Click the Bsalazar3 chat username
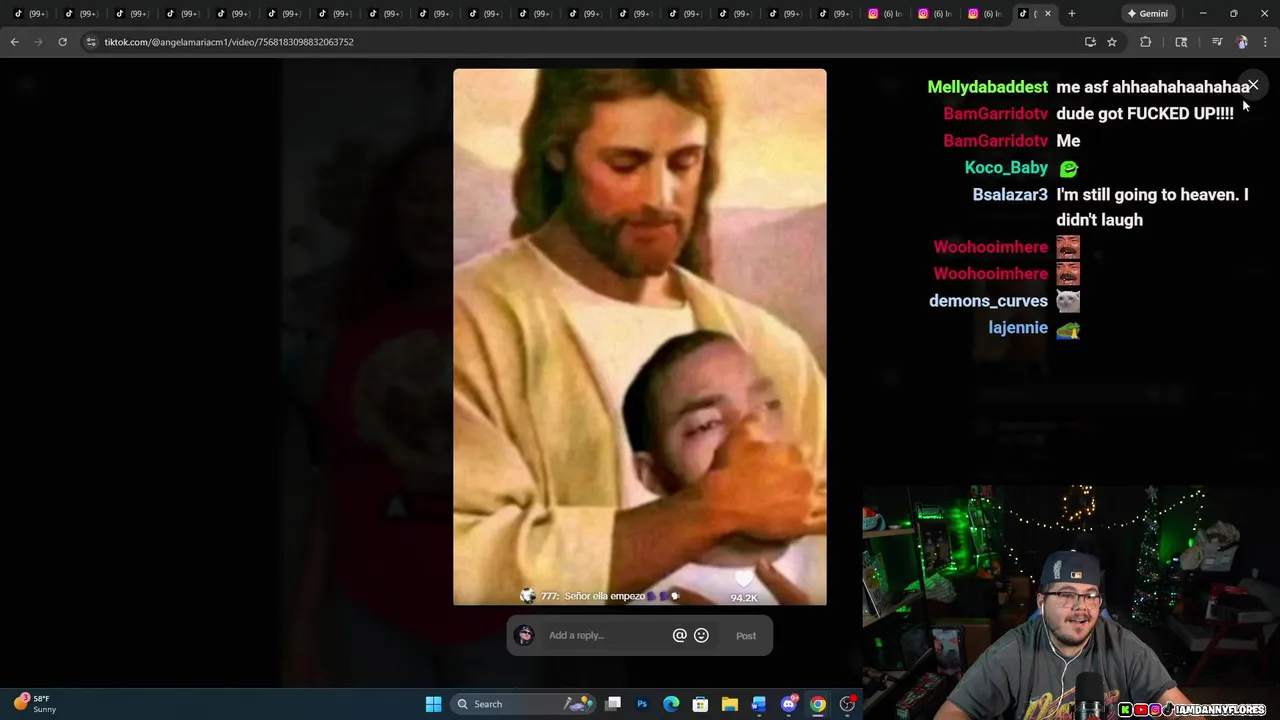This screenshot has height=720, width=1280. pyautogui.click(x=1010, y=195)
